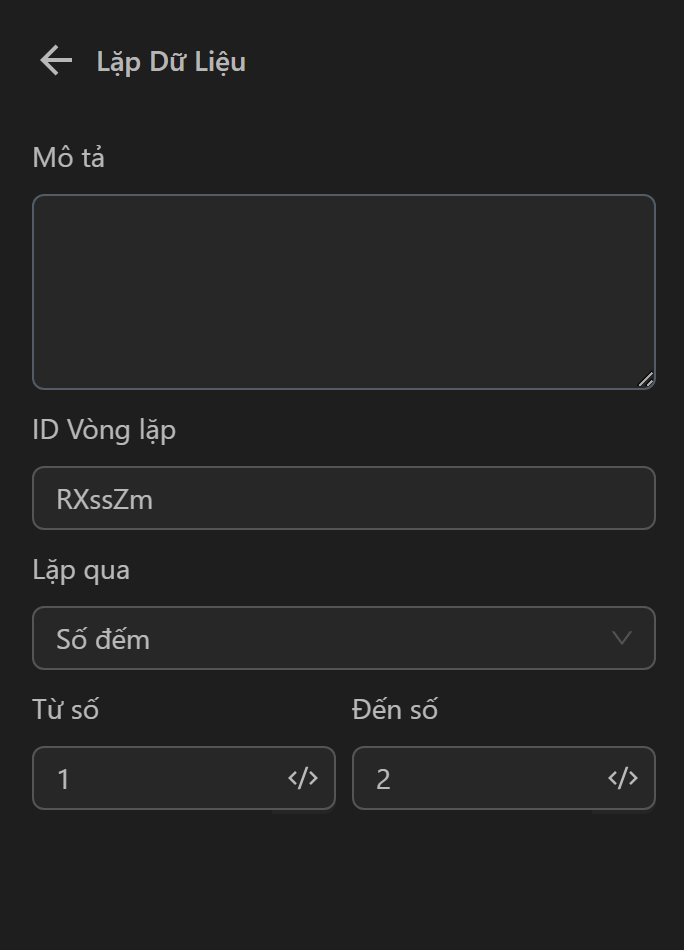
Task: Click the Đến số label
Action: [395, 710]
